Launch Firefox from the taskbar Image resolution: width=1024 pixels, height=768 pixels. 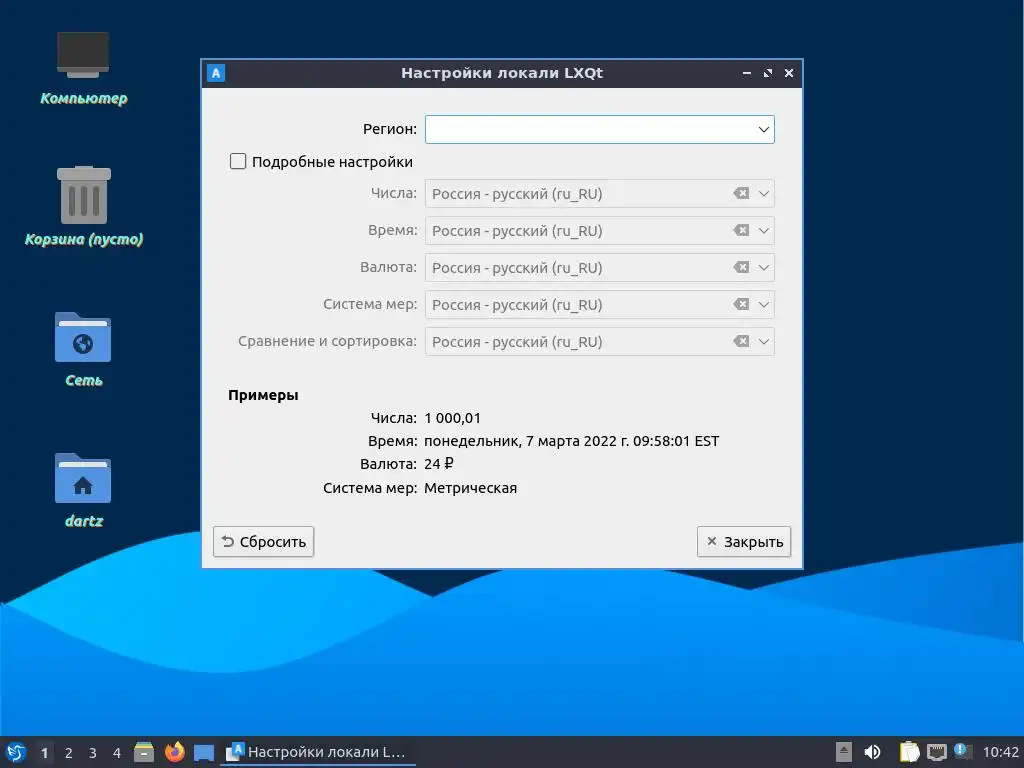pos(174,752)
